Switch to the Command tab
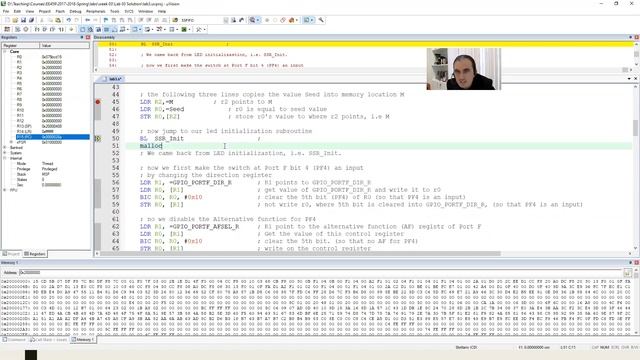 pyautogui.click(x=14, y=340)
